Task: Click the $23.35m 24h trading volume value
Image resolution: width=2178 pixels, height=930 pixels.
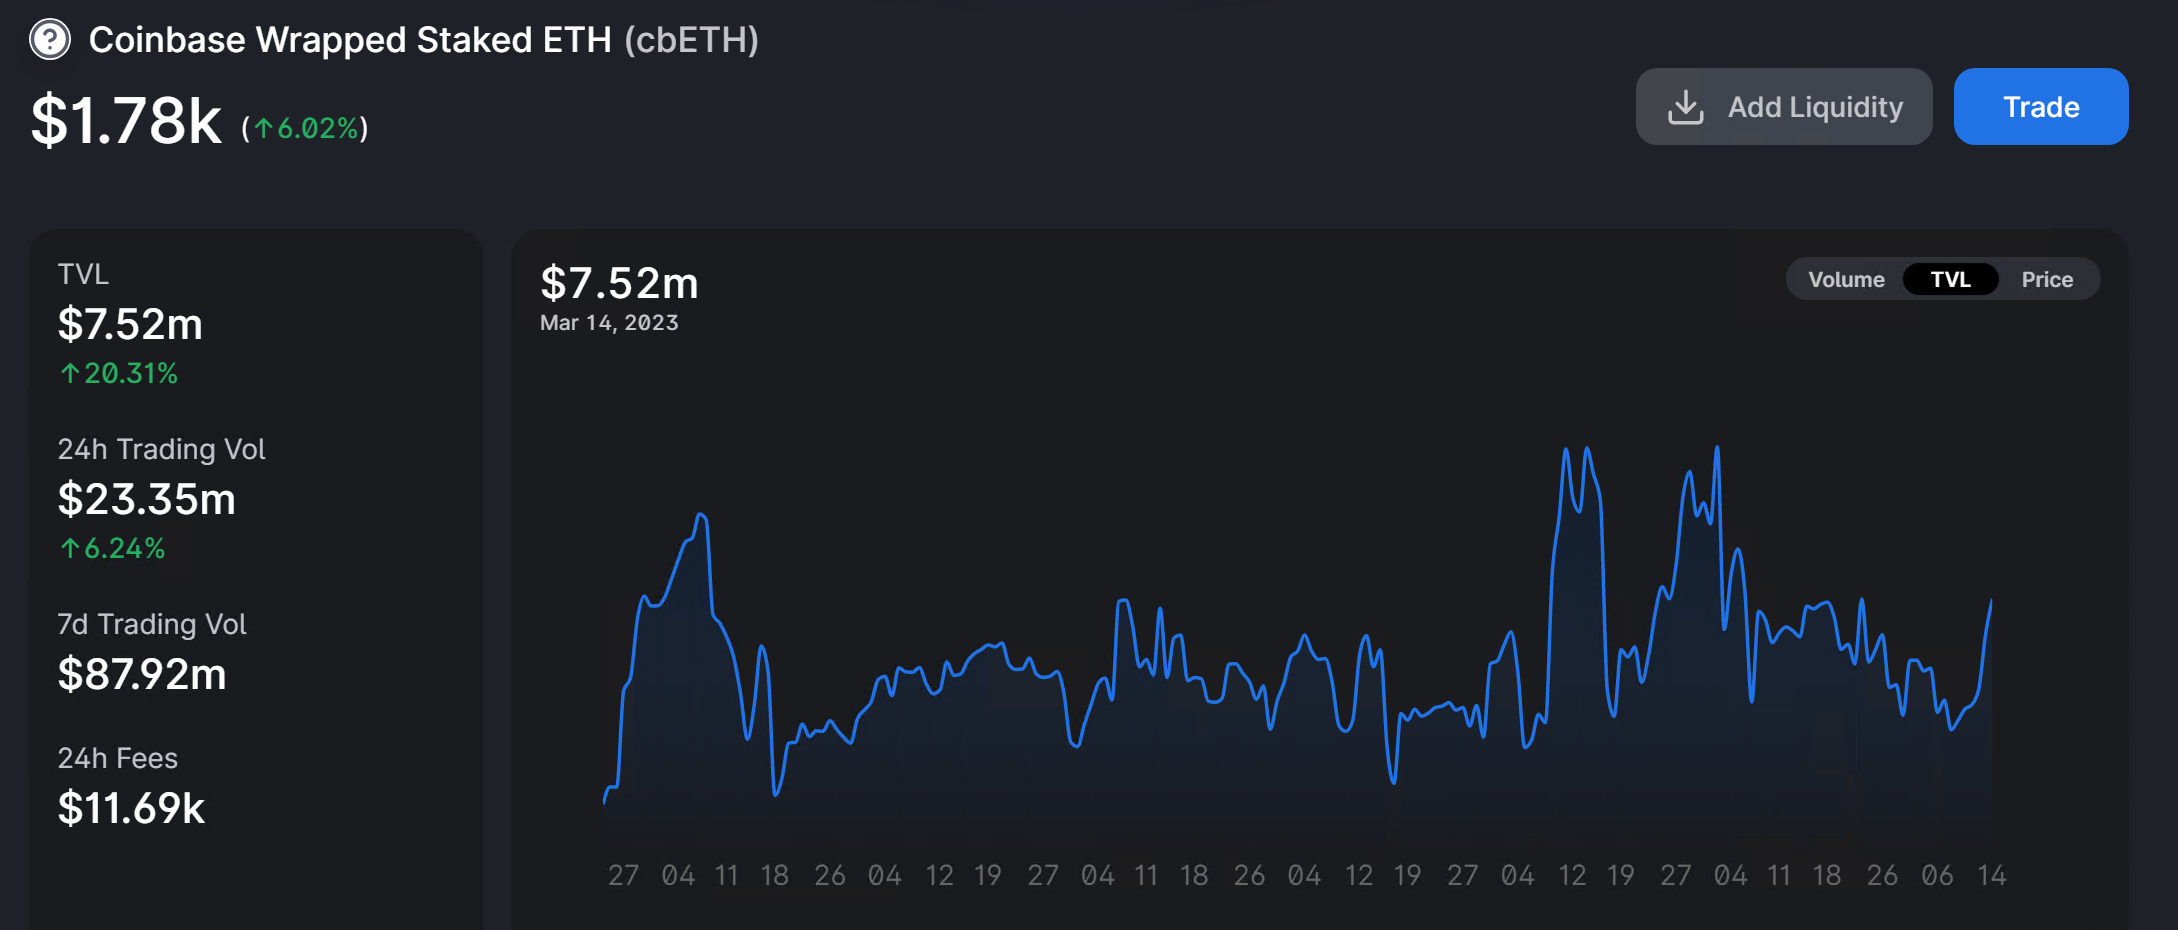Action: click(146, 500)
